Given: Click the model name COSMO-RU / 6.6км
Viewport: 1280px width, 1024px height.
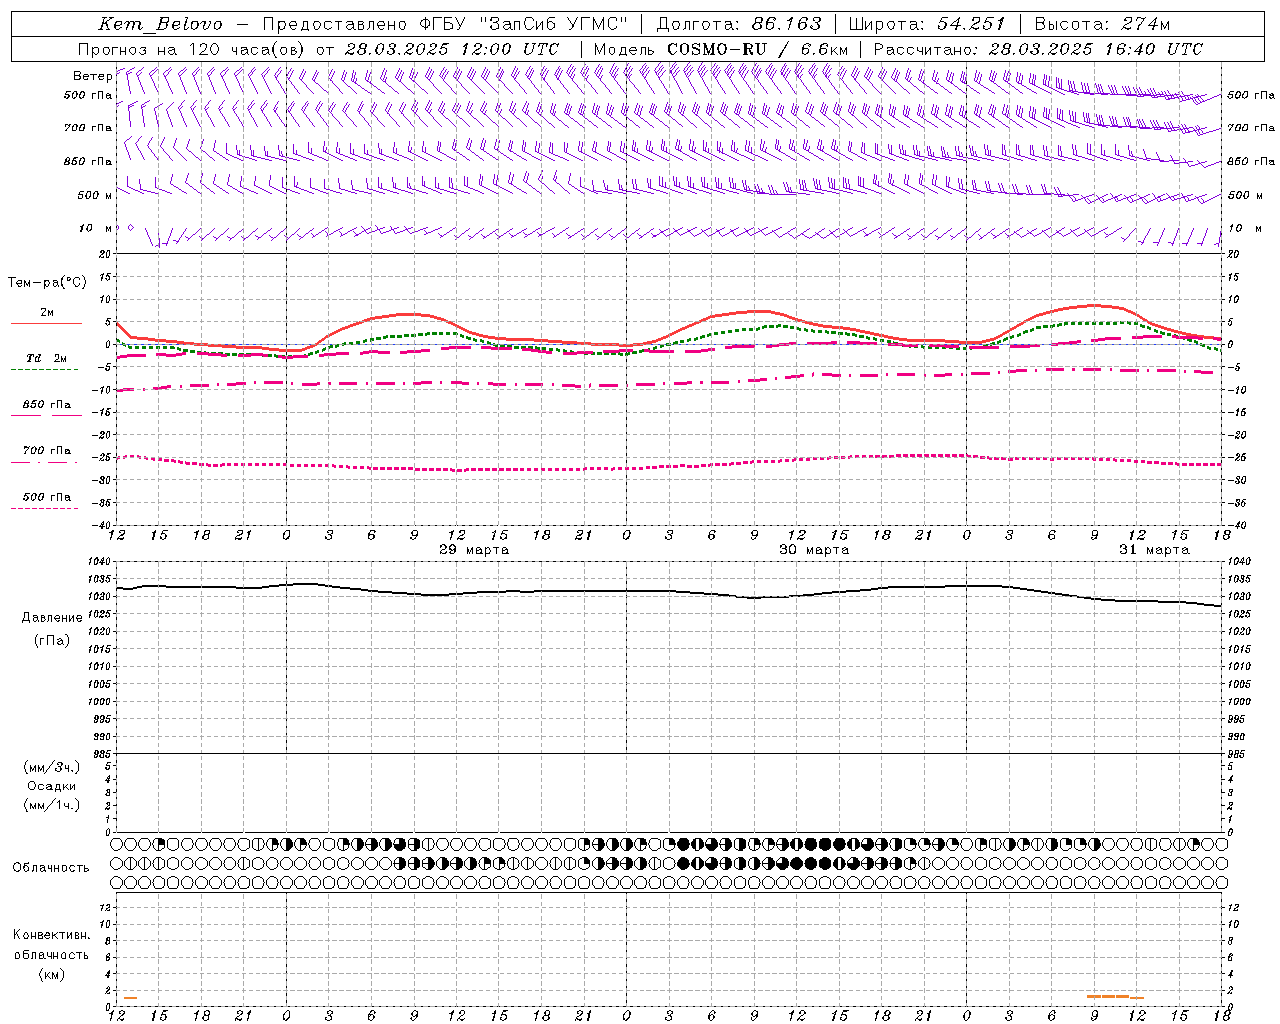Looking at the screenshot, I should coord(758,49).
